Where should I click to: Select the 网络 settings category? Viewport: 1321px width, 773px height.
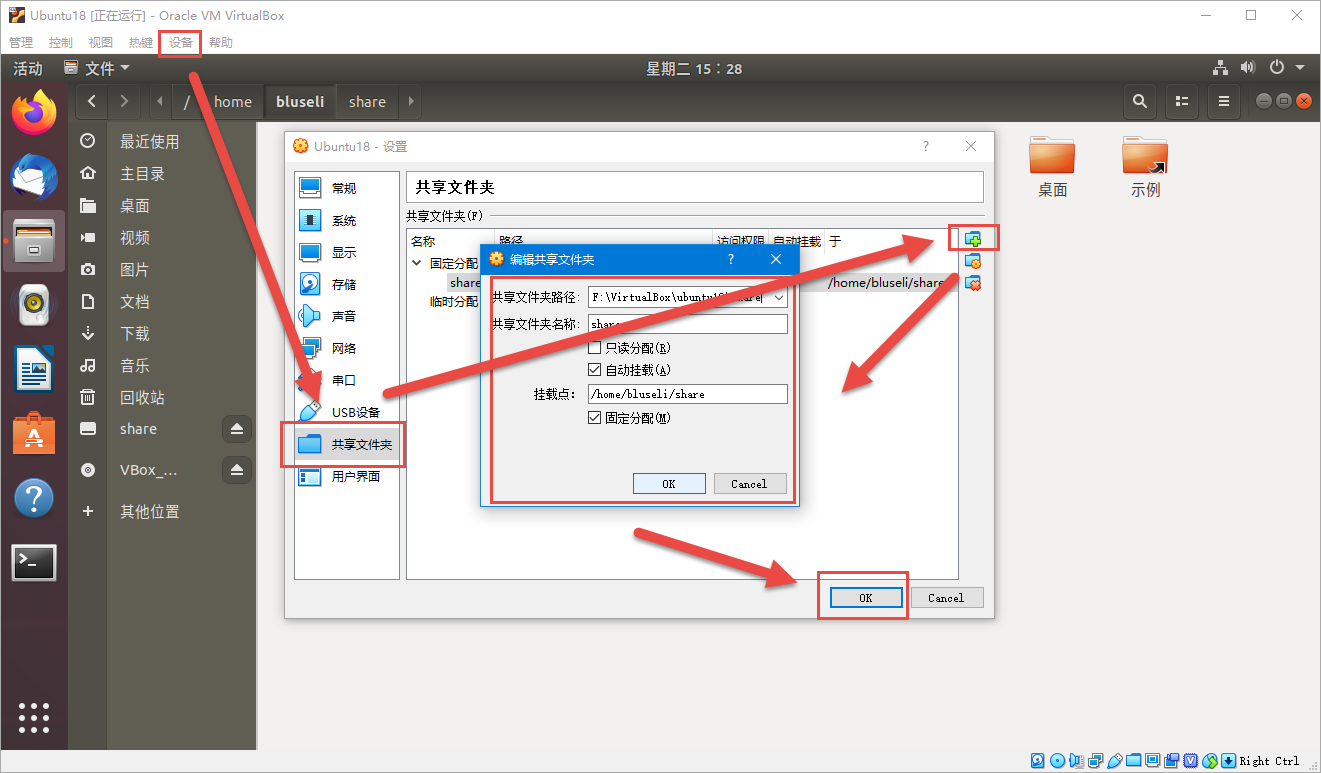point(347,348)
